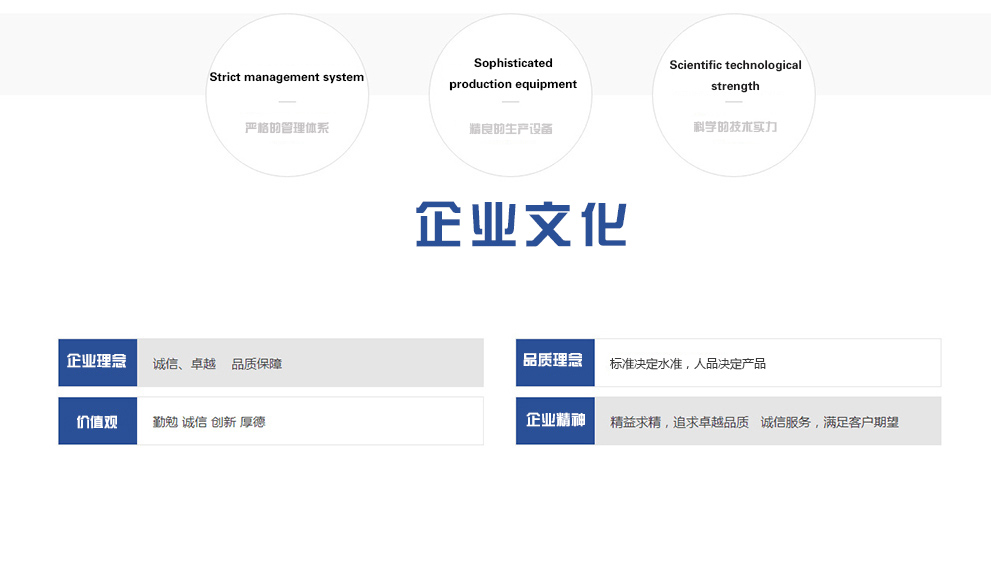The height and width of the screenshot is (585, 991).
Task: Open the "Sophisticated production equipment" circle title
Action: (x=513, y=74)
